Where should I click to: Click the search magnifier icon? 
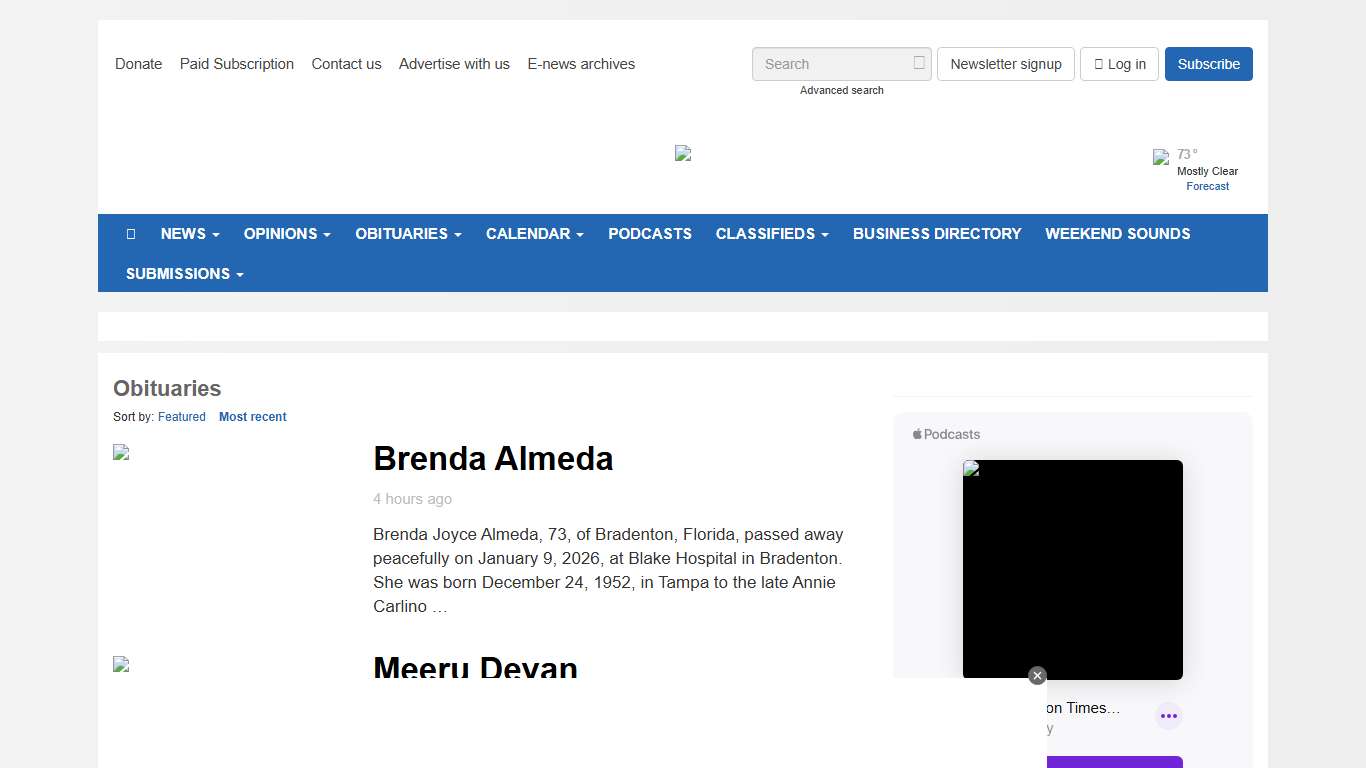[919, 63]
